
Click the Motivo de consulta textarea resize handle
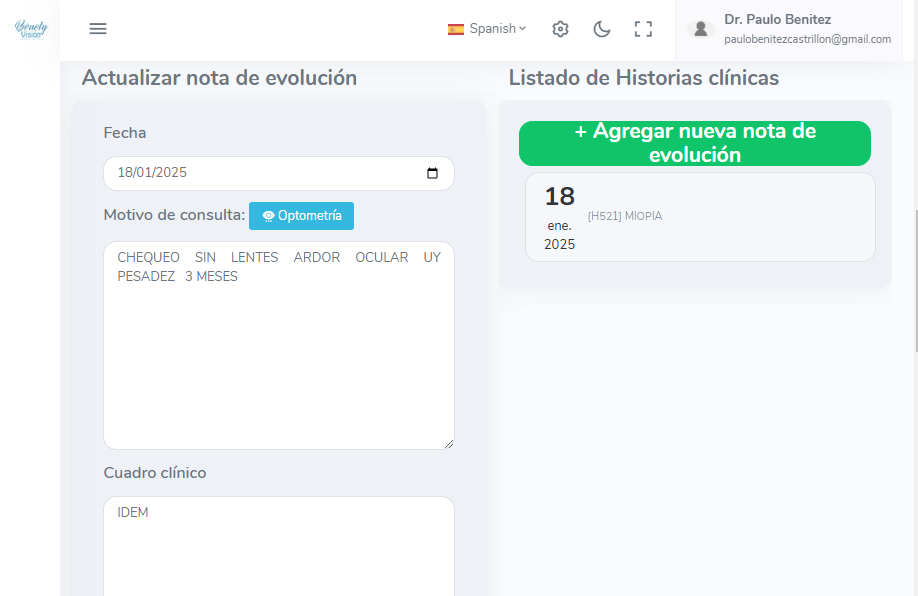[x=448, y=443]
